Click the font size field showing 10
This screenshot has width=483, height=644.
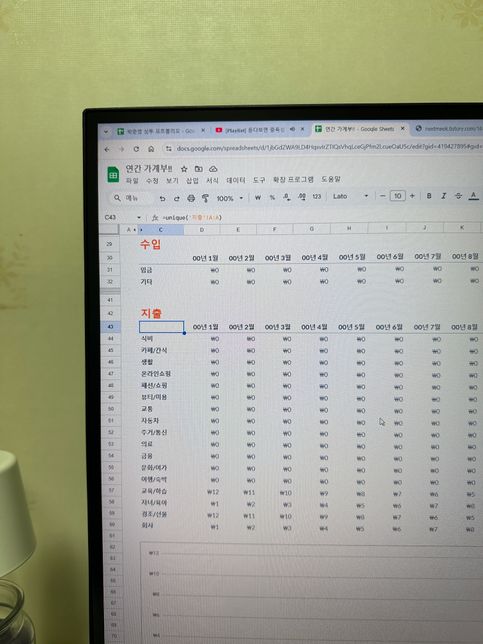coord(397,196)
